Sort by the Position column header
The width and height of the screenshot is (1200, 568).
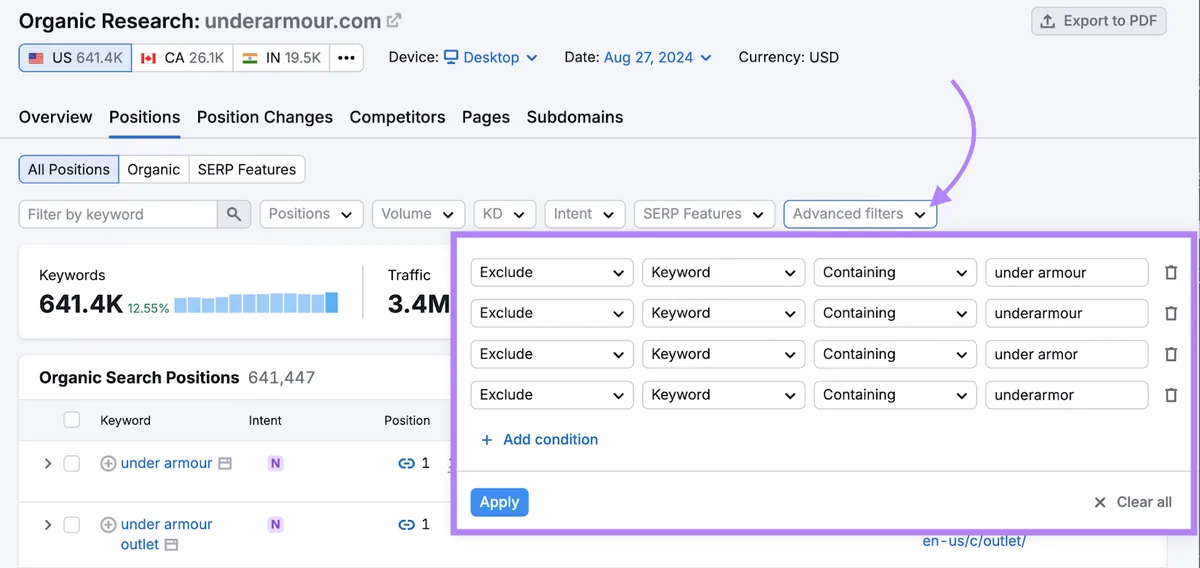407,420
